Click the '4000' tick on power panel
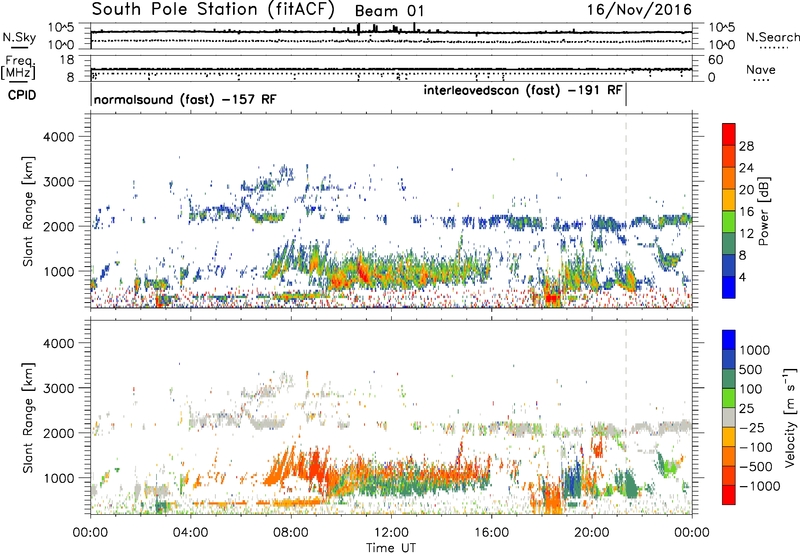 pos(58,137)
